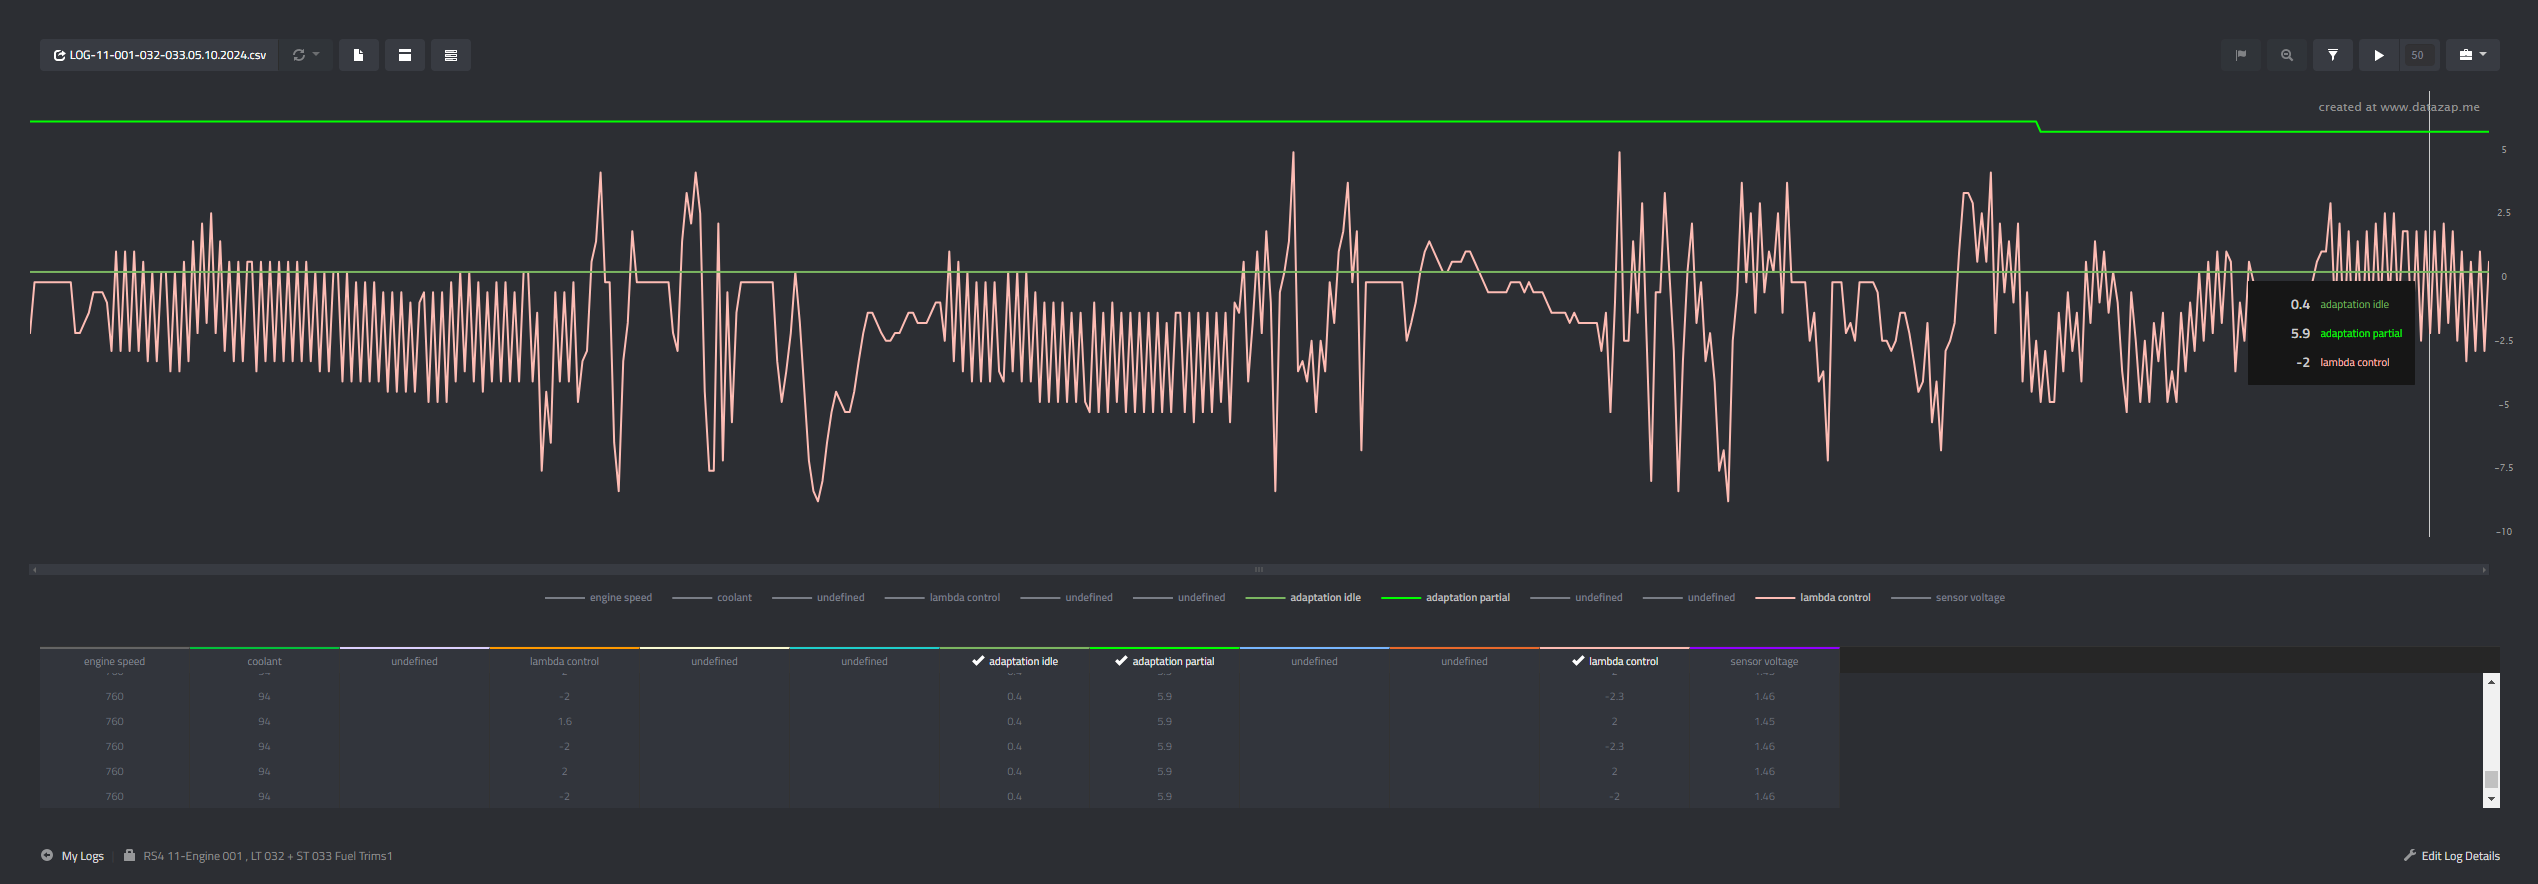Click the document page icon button

(358, 55)
